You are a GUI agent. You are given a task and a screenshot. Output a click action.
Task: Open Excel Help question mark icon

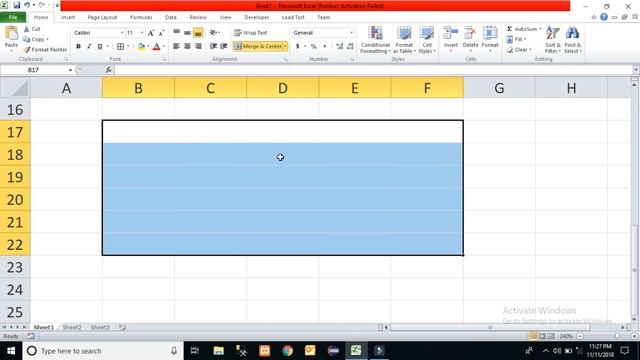pyautogui.click(x=604, y=17)
